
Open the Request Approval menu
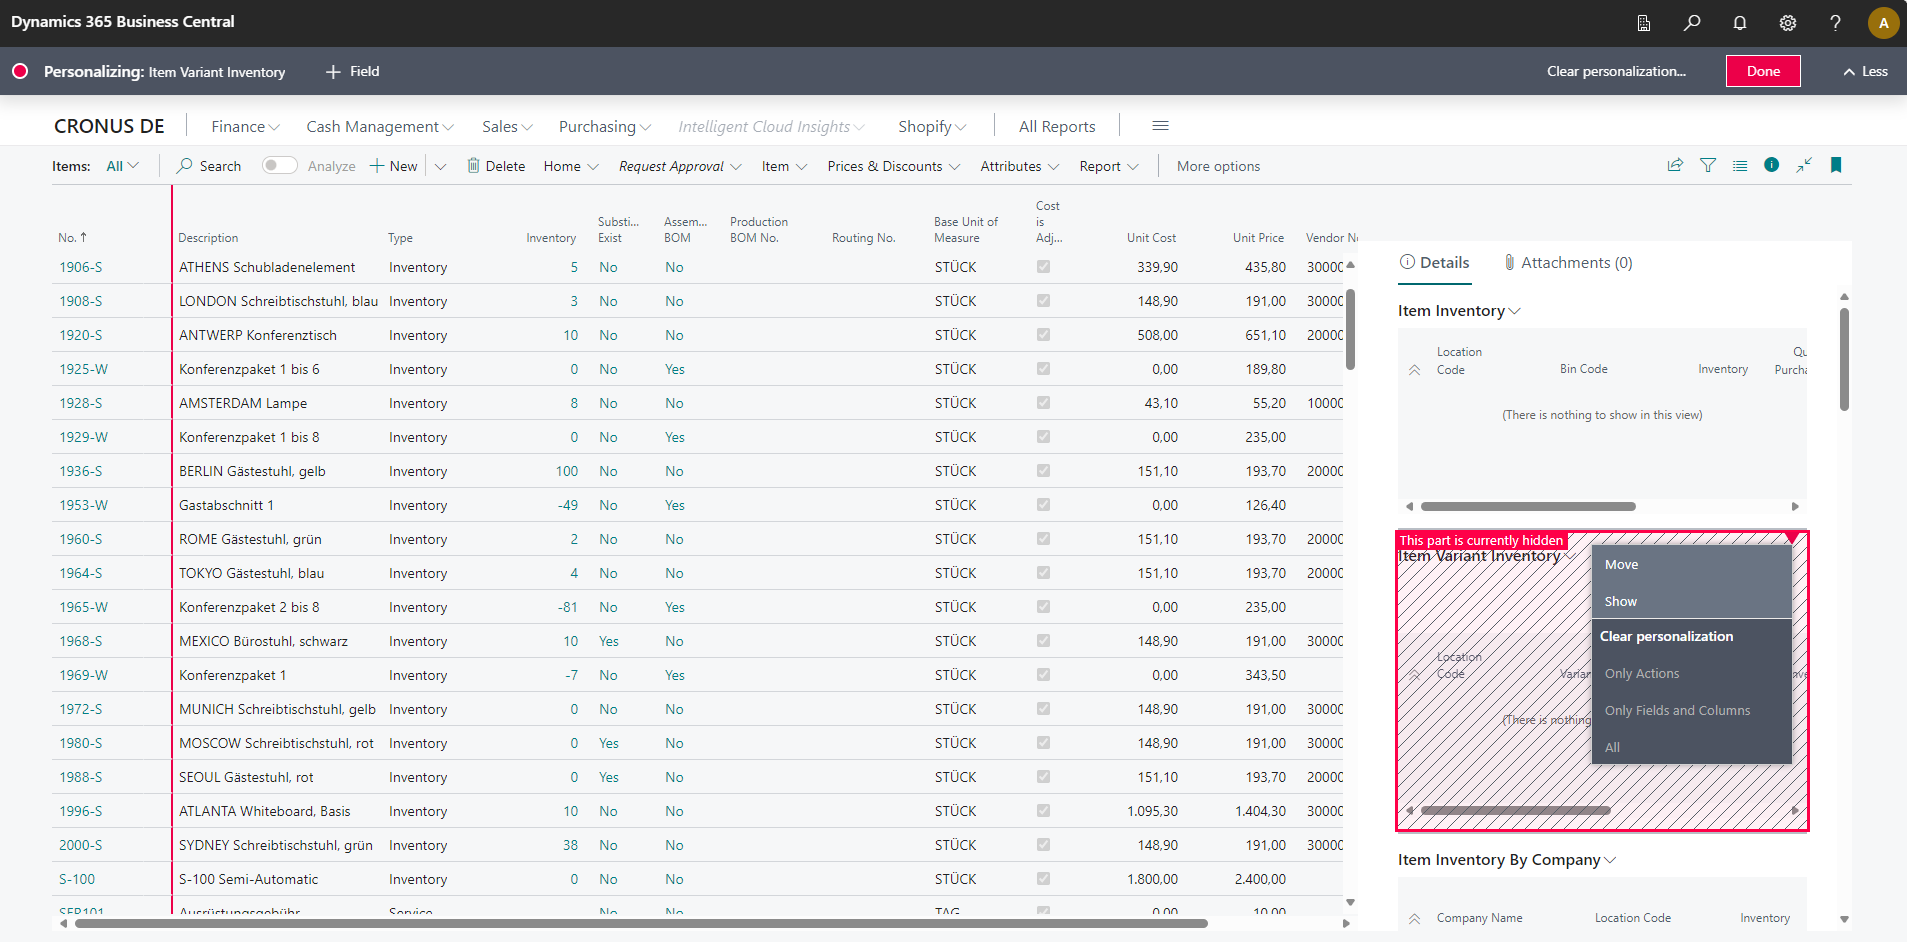coord(680,166)
